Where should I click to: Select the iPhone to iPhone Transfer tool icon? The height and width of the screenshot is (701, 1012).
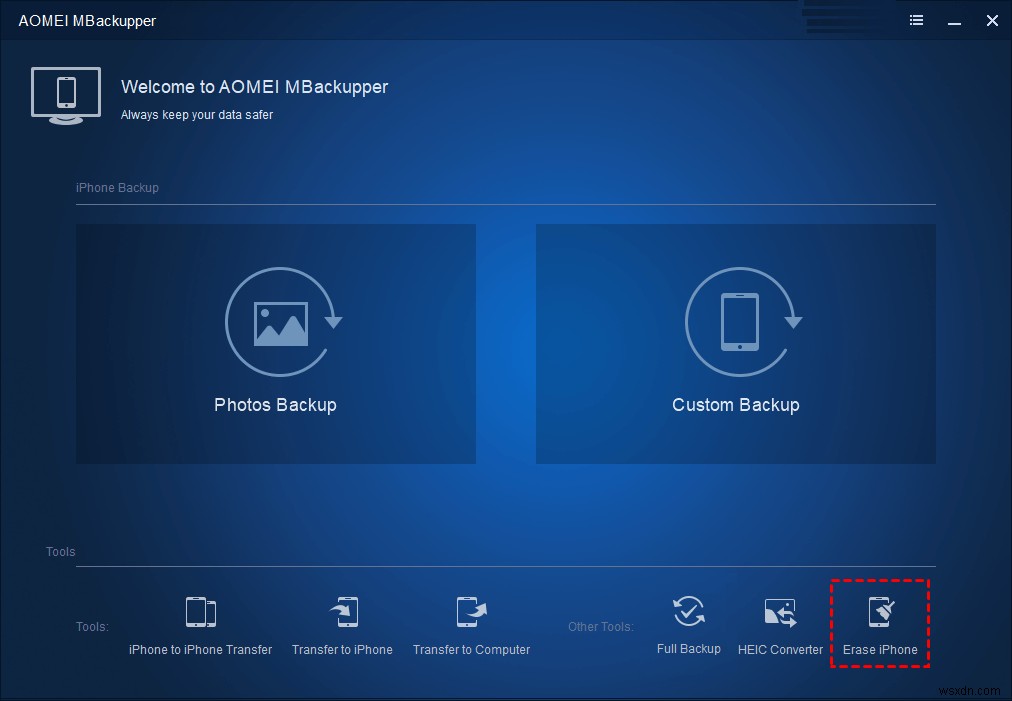point(200,611)
